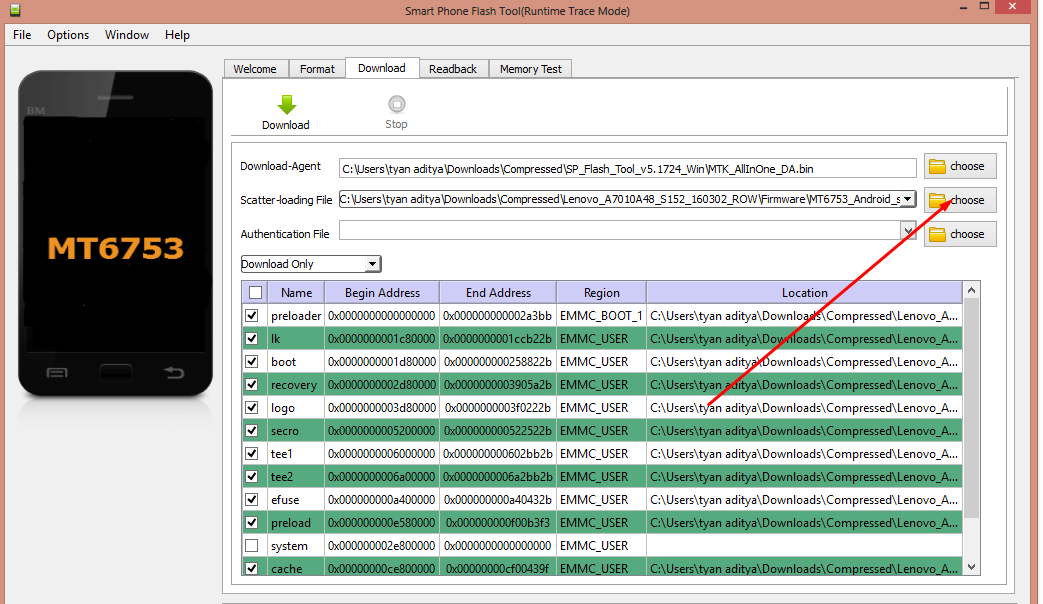Click Download-Agent folder choose icon
Image resolution: width=1043 pixels, height=604 pixels.
[938, 166]
